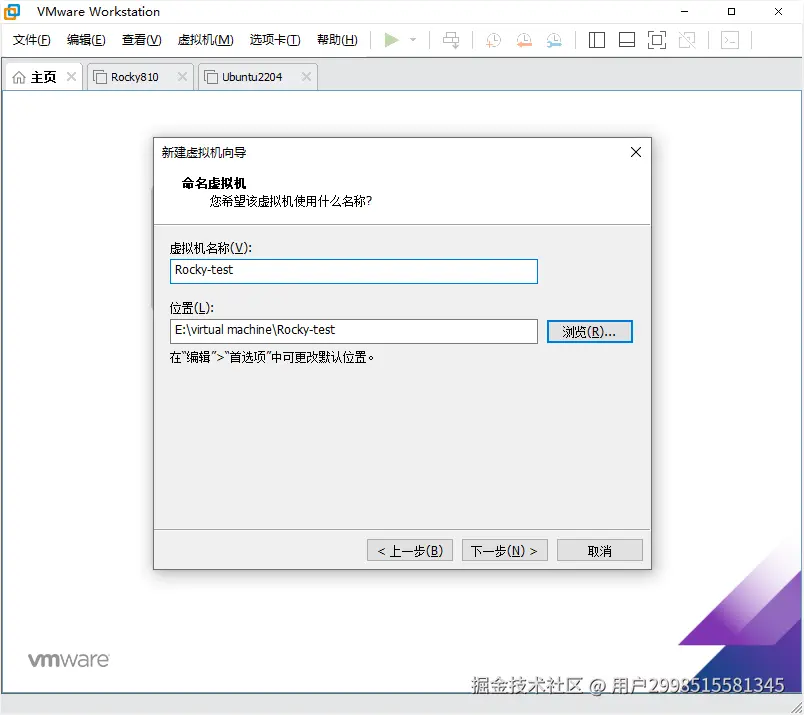
Task: Click the 取消 cancel button
Action: 599,550
